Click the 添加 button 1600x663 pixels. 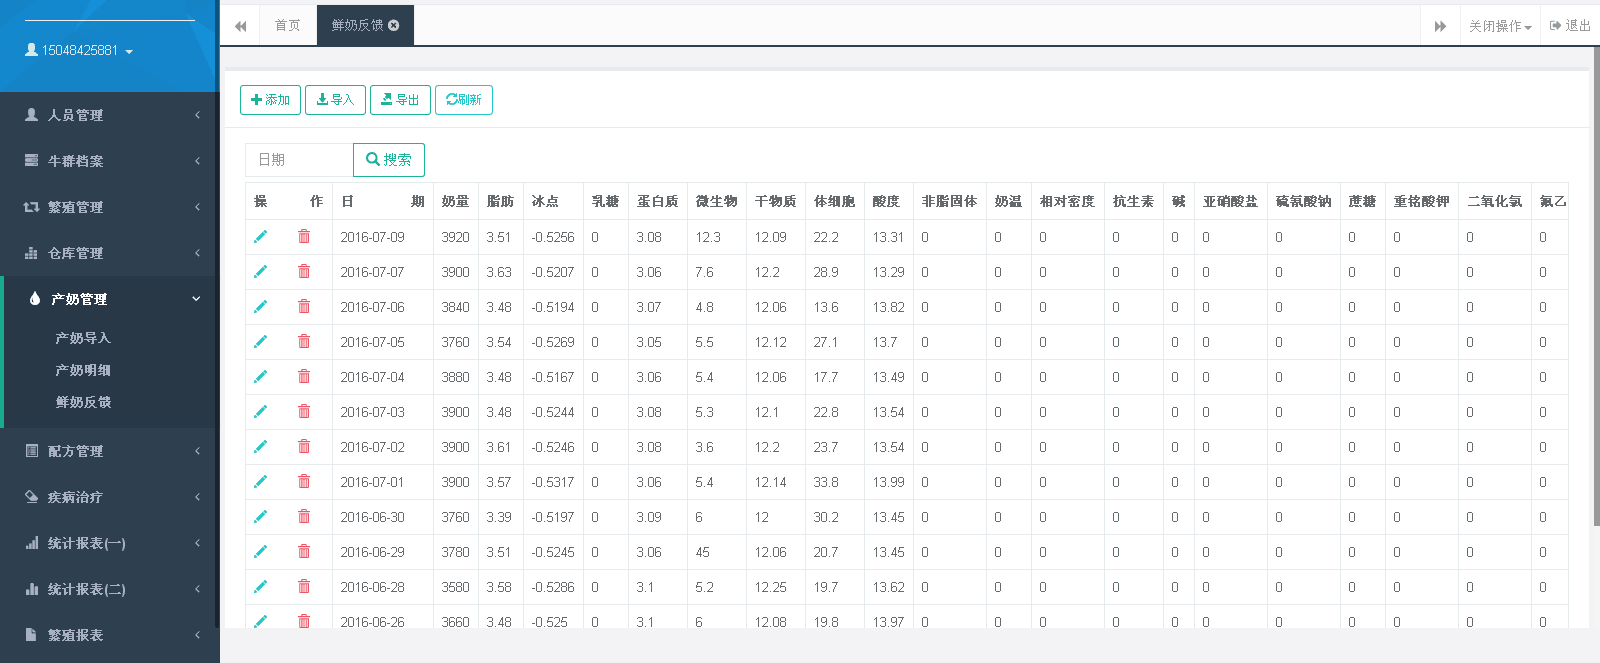click(x=270, y=100)
